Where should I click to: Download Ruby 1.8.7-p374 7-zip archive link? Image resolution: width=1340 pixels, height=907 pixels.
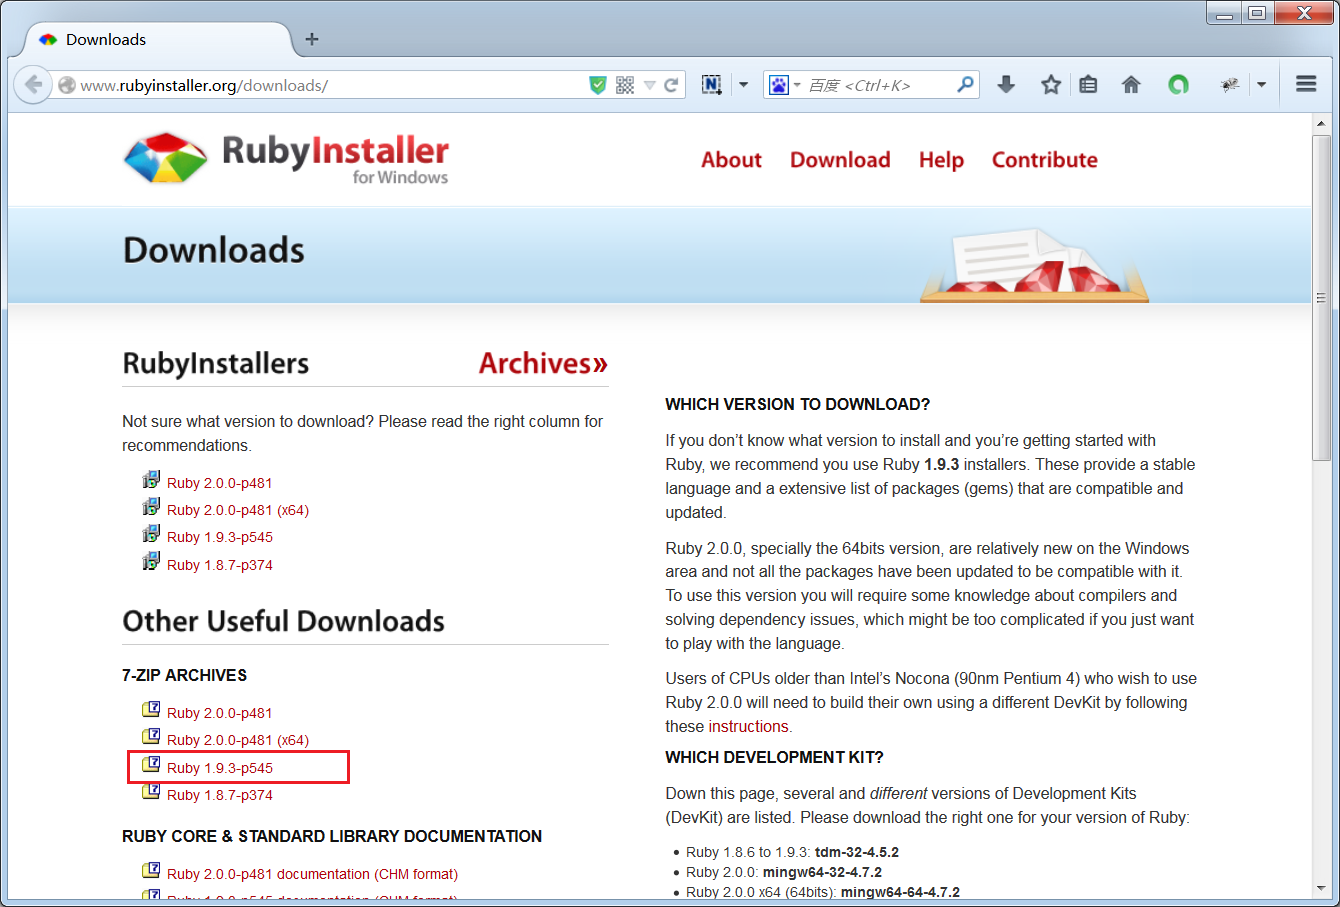[220, 795]
